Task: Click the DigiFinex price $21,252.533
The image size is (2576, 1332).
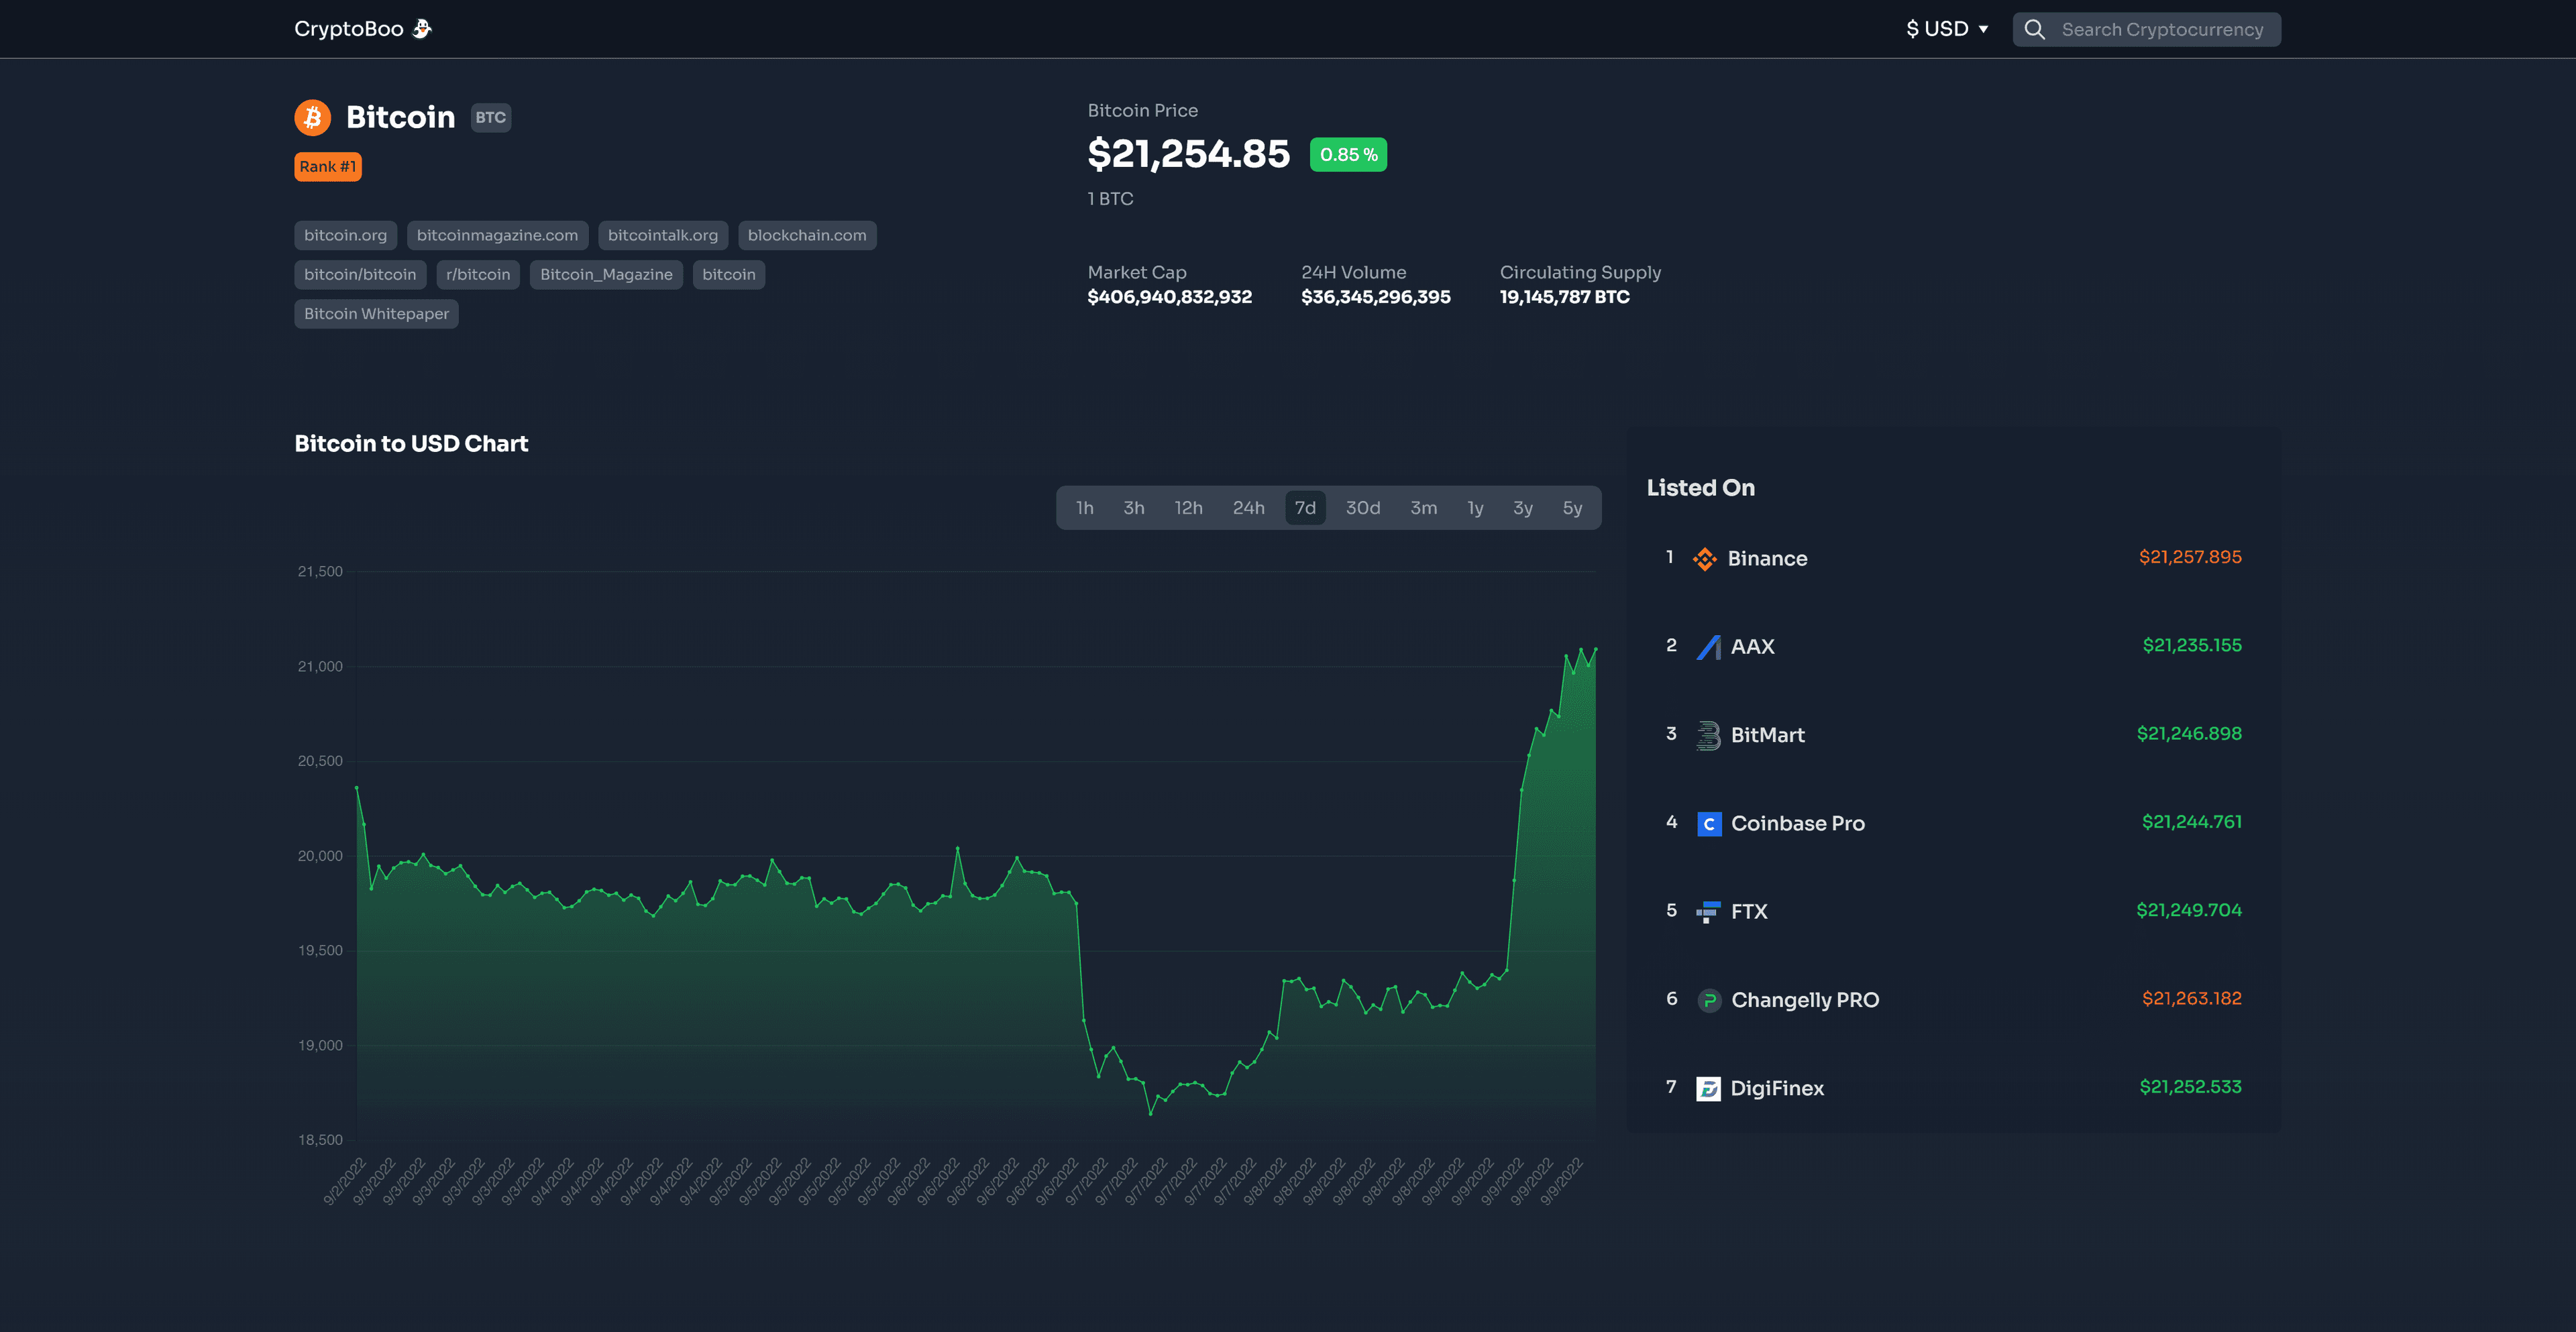Action: 2190,1087
